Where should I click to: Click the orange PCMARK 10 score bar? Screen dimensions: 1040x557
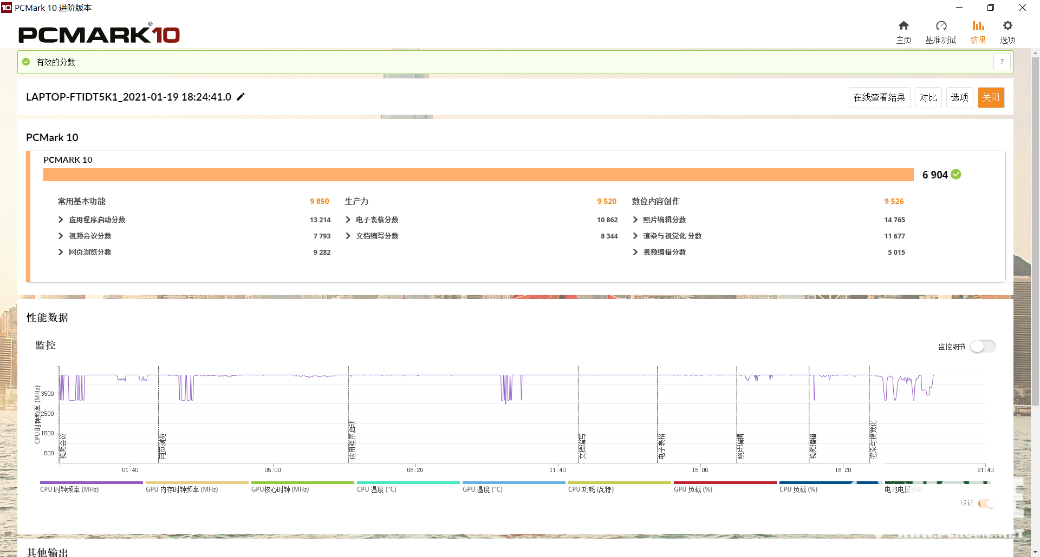pos(479,174)
